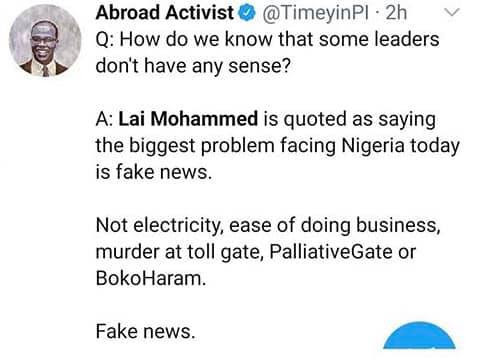Select the "How do we know" question line
This screenshot has height=361, width=484.
coord(267,39)
